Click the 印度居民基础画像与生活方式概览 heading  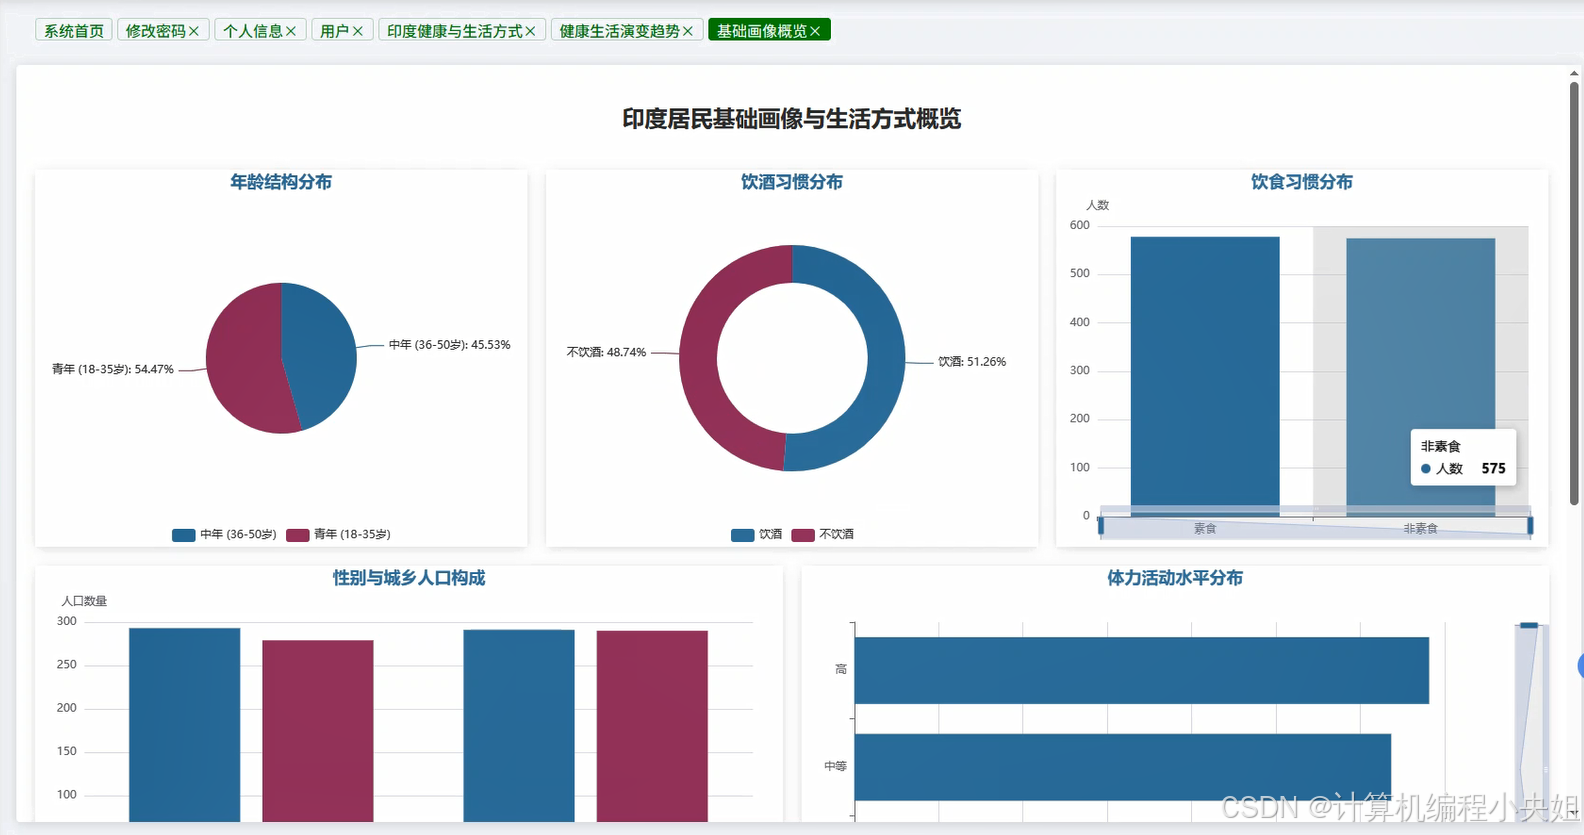[x=792, y=119]
